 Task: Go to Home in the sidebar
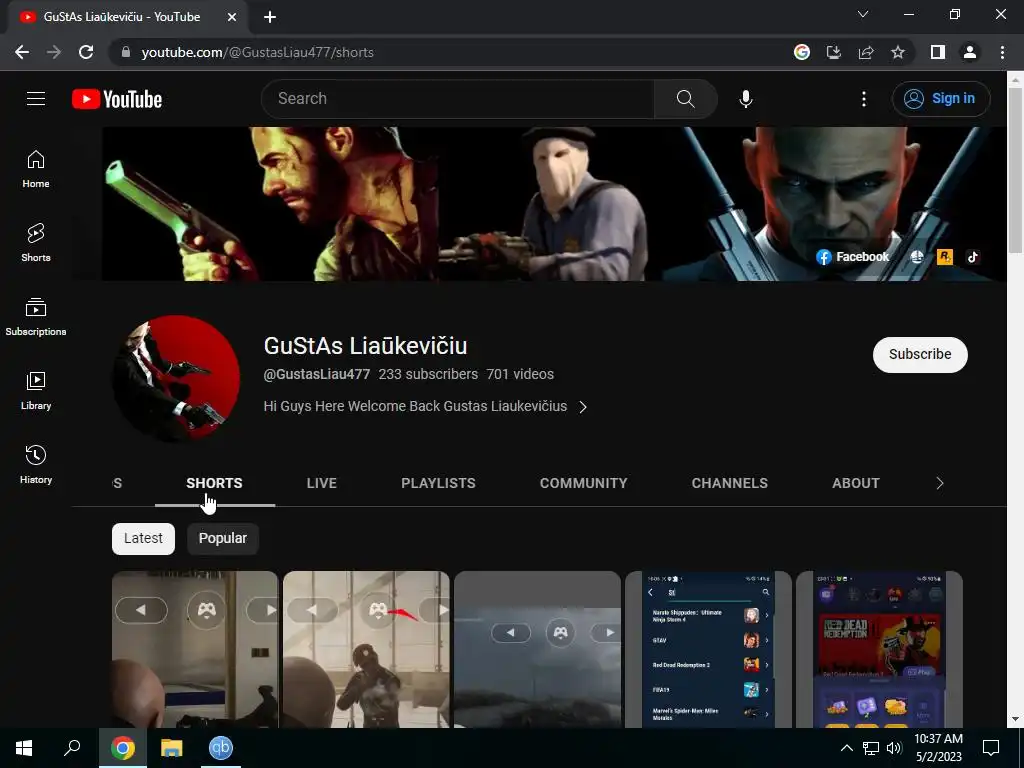(36, 169)
